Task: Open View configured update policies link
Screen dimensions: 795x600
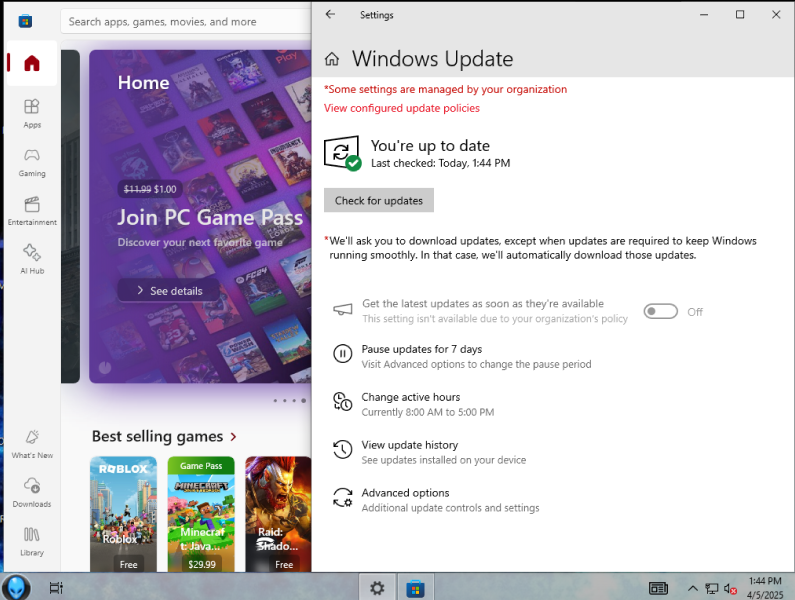Action: coord(402,108)
